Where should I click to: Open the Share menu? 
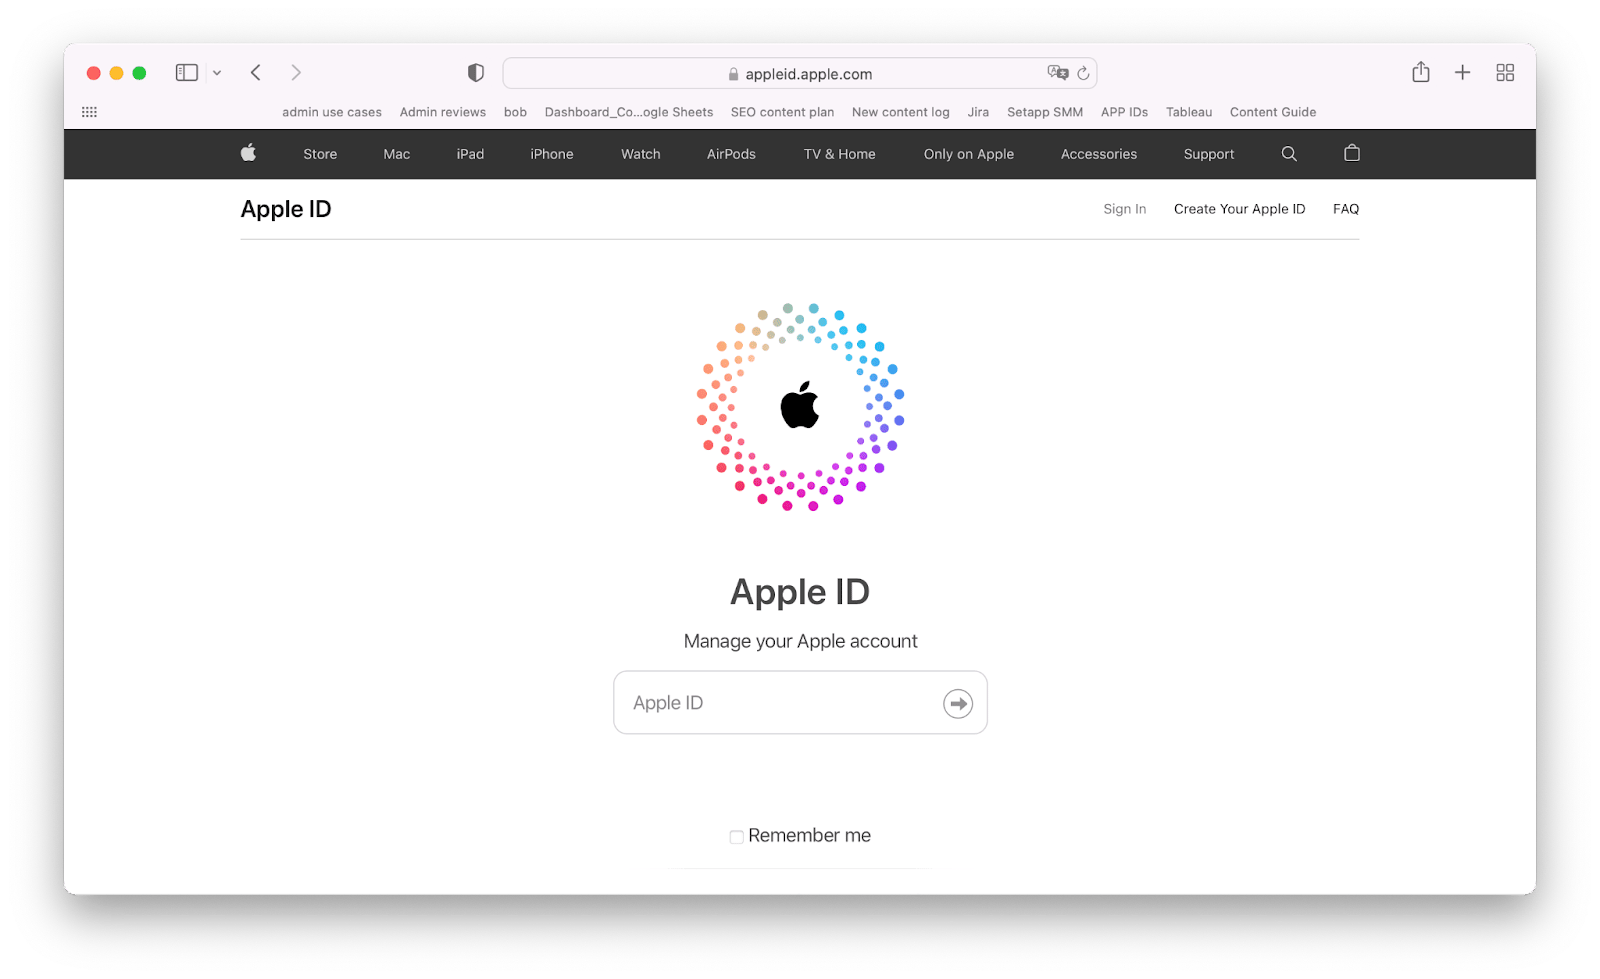(x=1421, y=72)
